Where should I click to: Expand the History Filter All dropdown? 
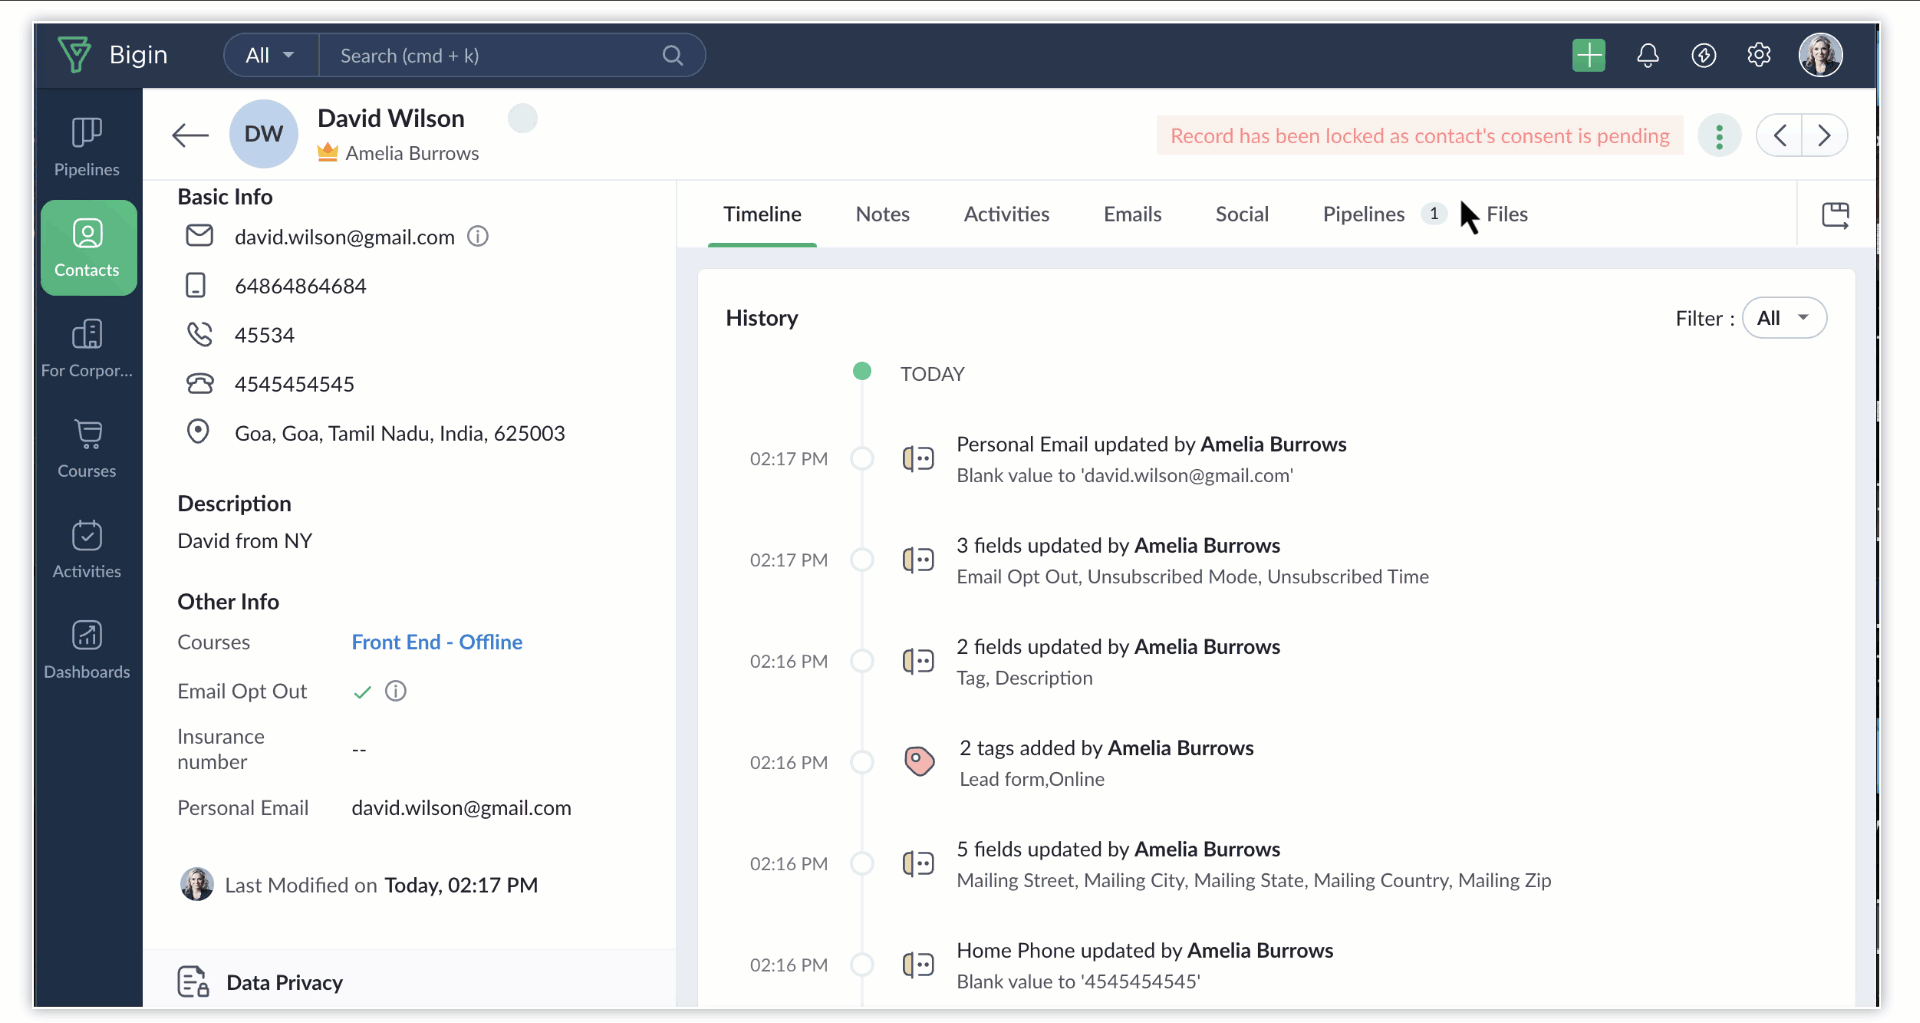click(1784, 318)
